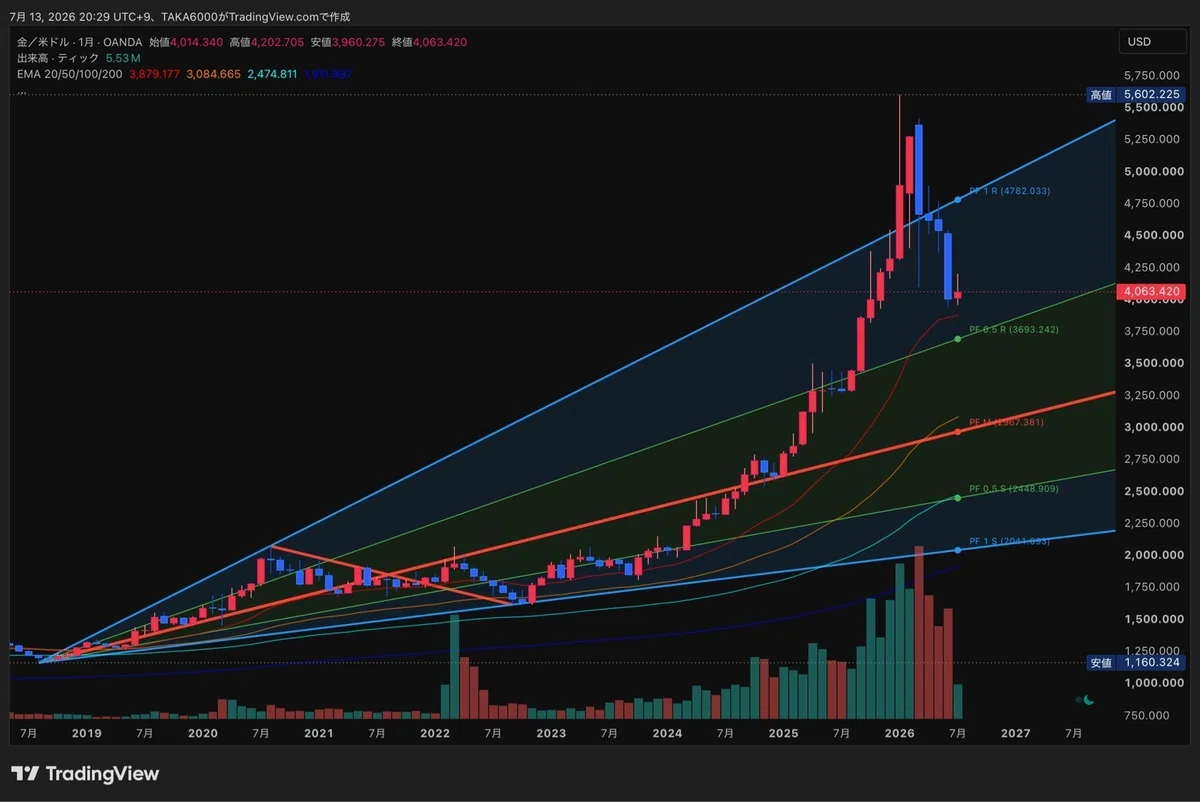Select the green PF 0.5 R anchor dot
1200x802 pixels.
(958, 339)
